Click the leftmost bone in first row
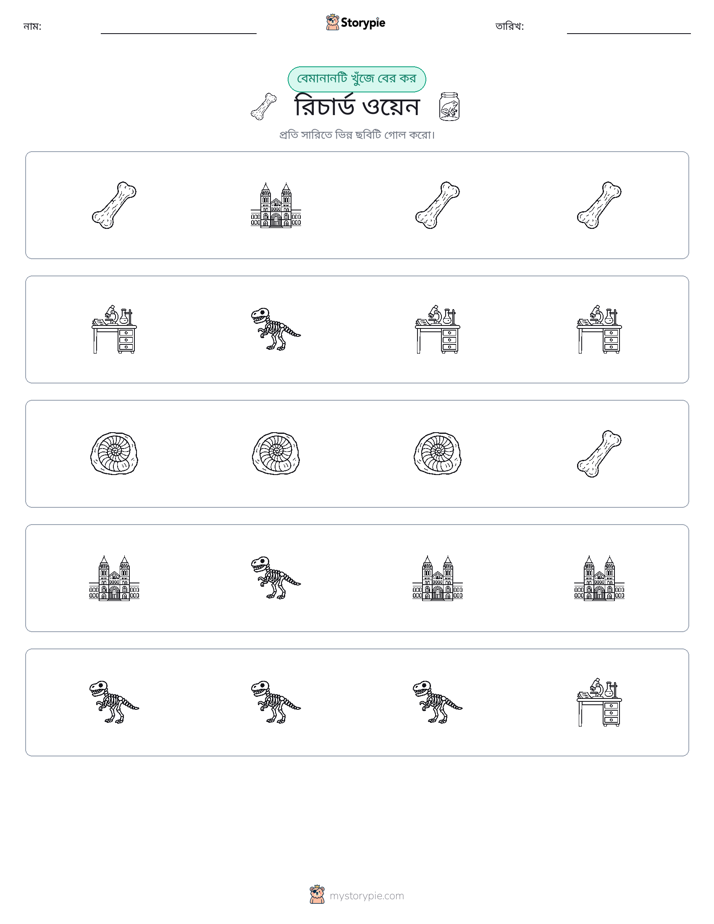The width and height of the screenshot is (714, 924). click(114, 205)
